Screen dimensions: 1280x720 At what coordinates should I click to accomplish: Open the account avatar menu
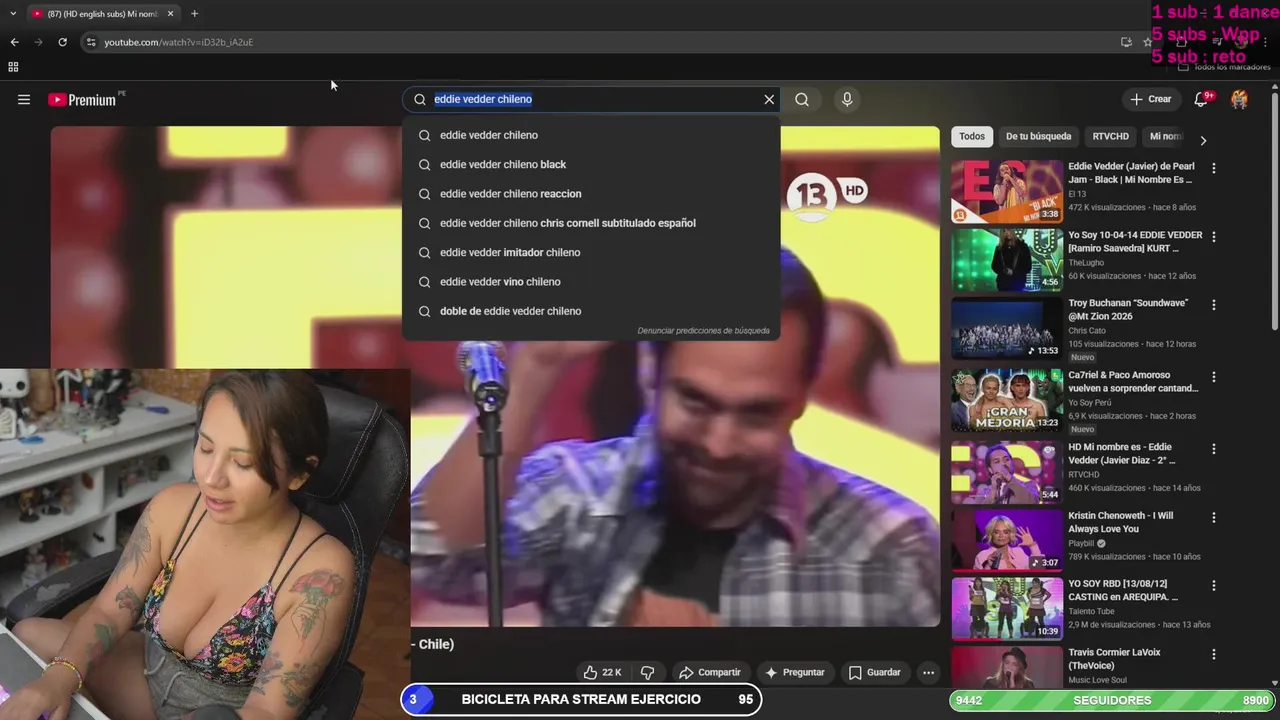click(x=1240, y=99)
